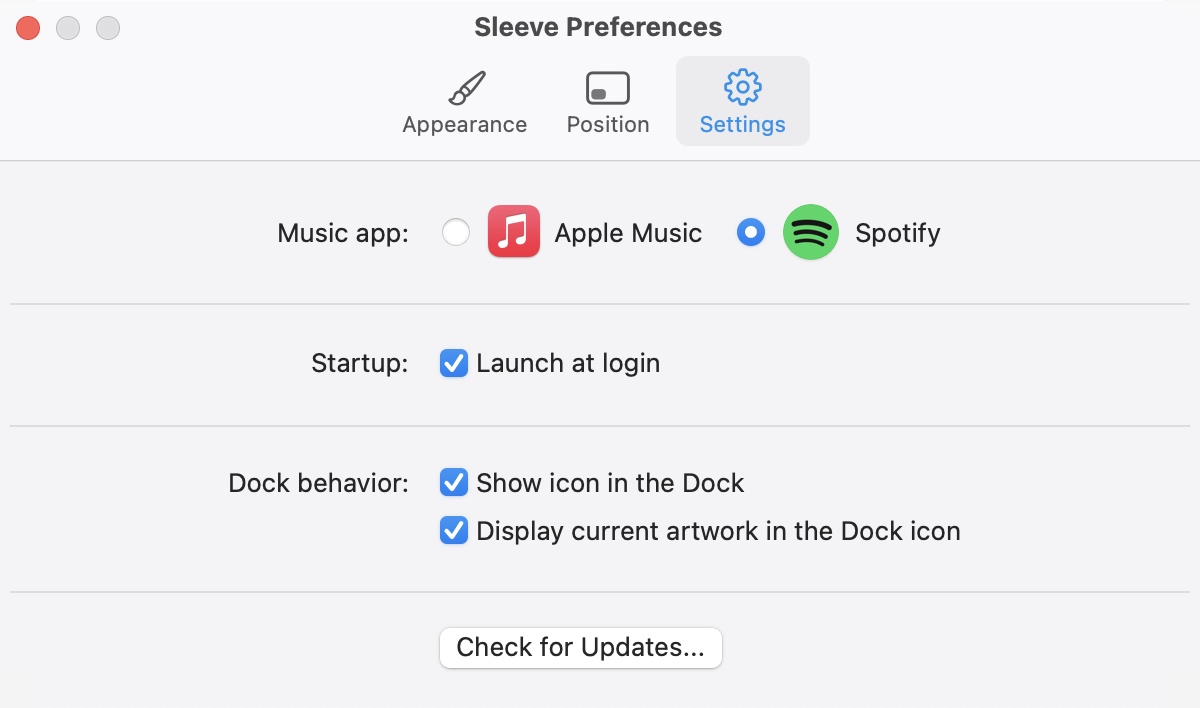1200x708 pixels.
Task: Click the green Spotify logo icon
Action: pos(811,232)
